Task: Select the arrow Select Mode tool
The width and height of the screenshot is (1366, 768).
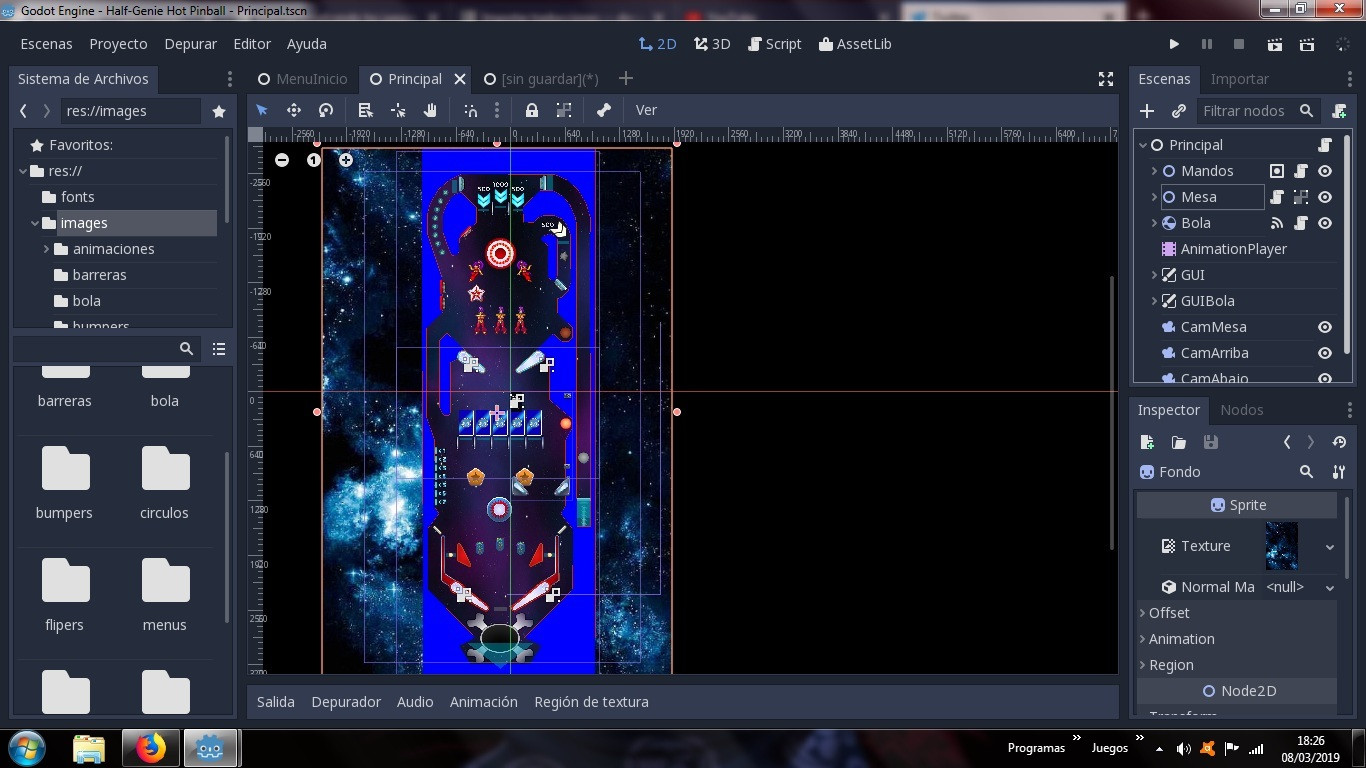Action: pos(262,110)
